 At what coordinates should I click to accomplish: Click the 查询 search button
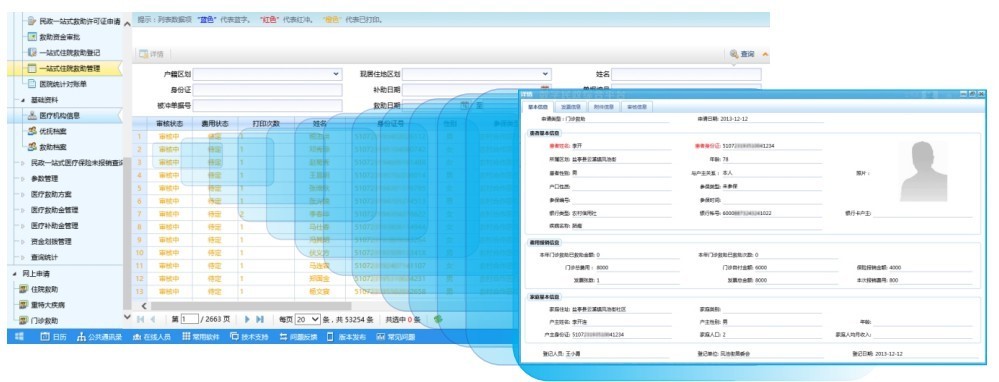pyautogui.click(x=742, y=55)
